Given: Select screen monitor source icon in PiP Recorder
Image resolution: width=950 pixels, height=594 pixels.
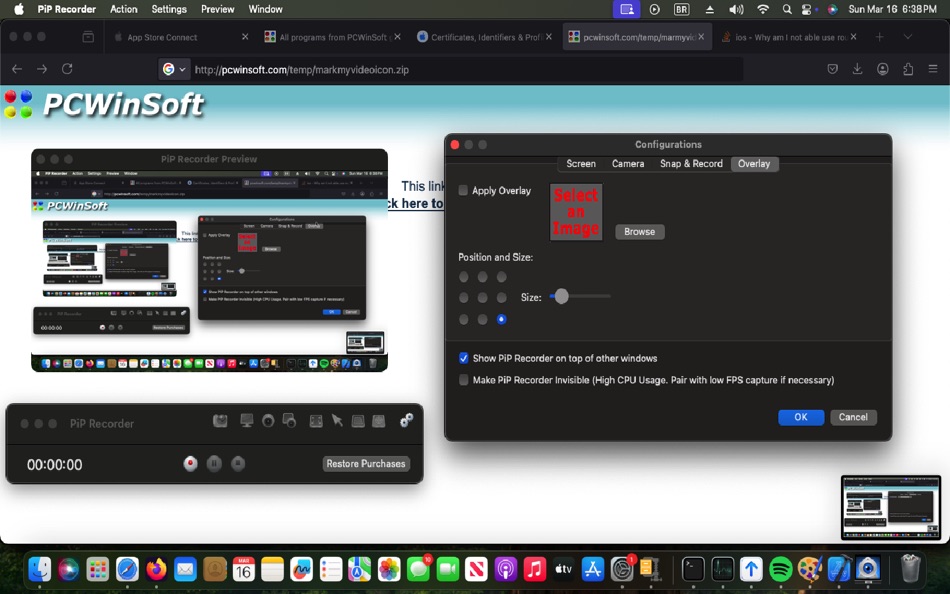Looking at the screenshot, I should (x=247, y=421).
